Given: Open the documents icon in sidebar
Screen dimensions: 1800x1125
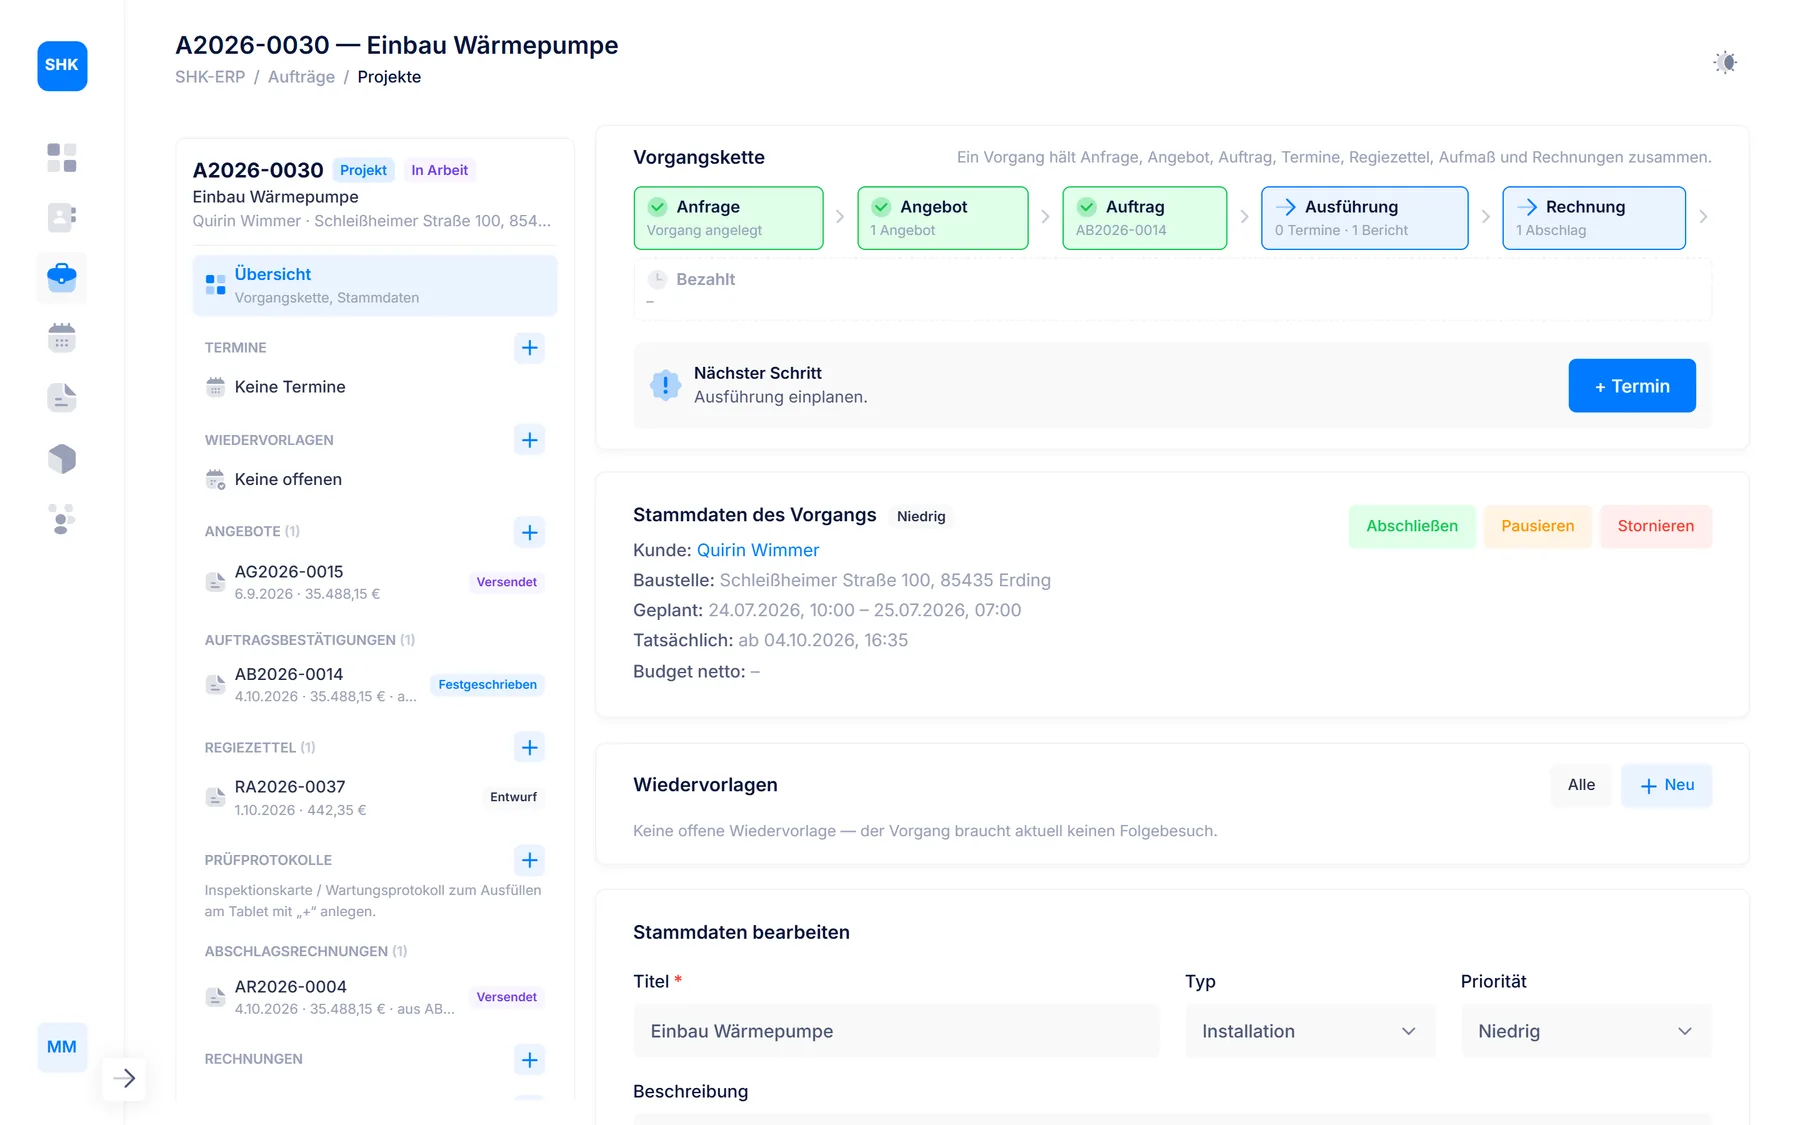Looking at the screenshot, I should click(x=62, y=398).
